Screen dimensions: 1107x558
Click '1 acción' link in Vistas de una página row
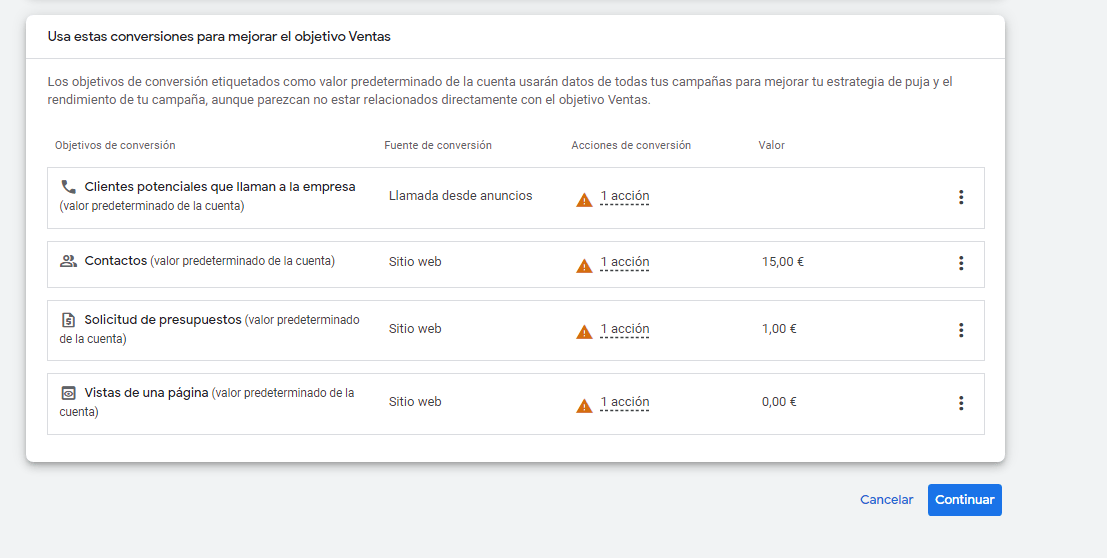pos(624,402)
